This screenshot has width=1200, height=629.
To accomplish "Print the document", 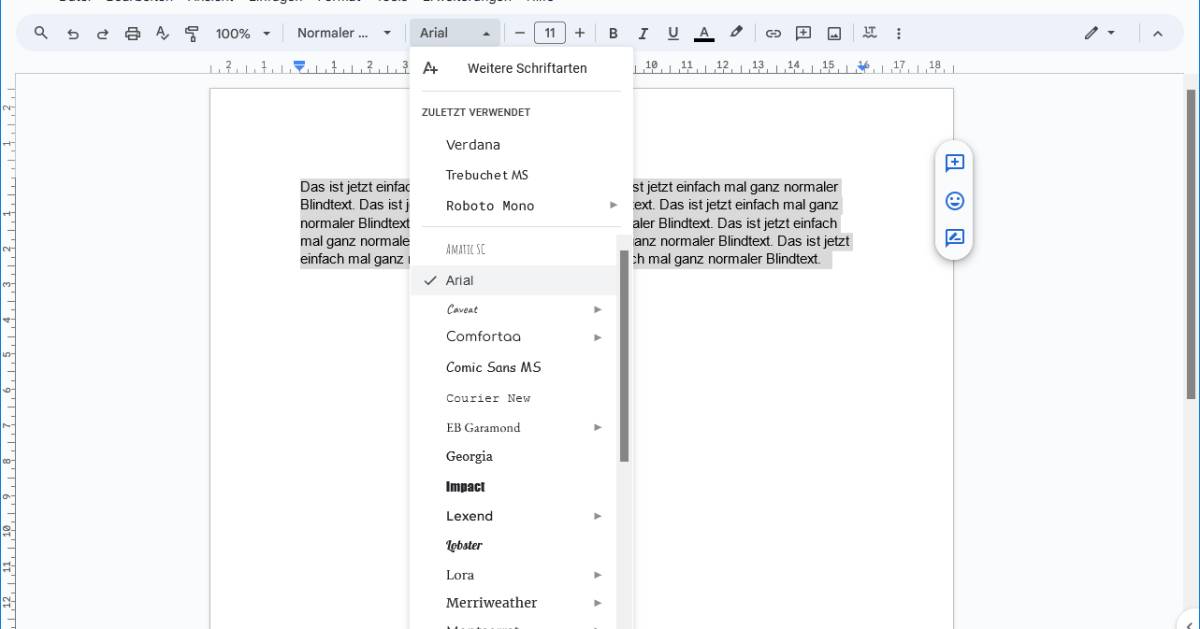I will (x=133, y=32).
